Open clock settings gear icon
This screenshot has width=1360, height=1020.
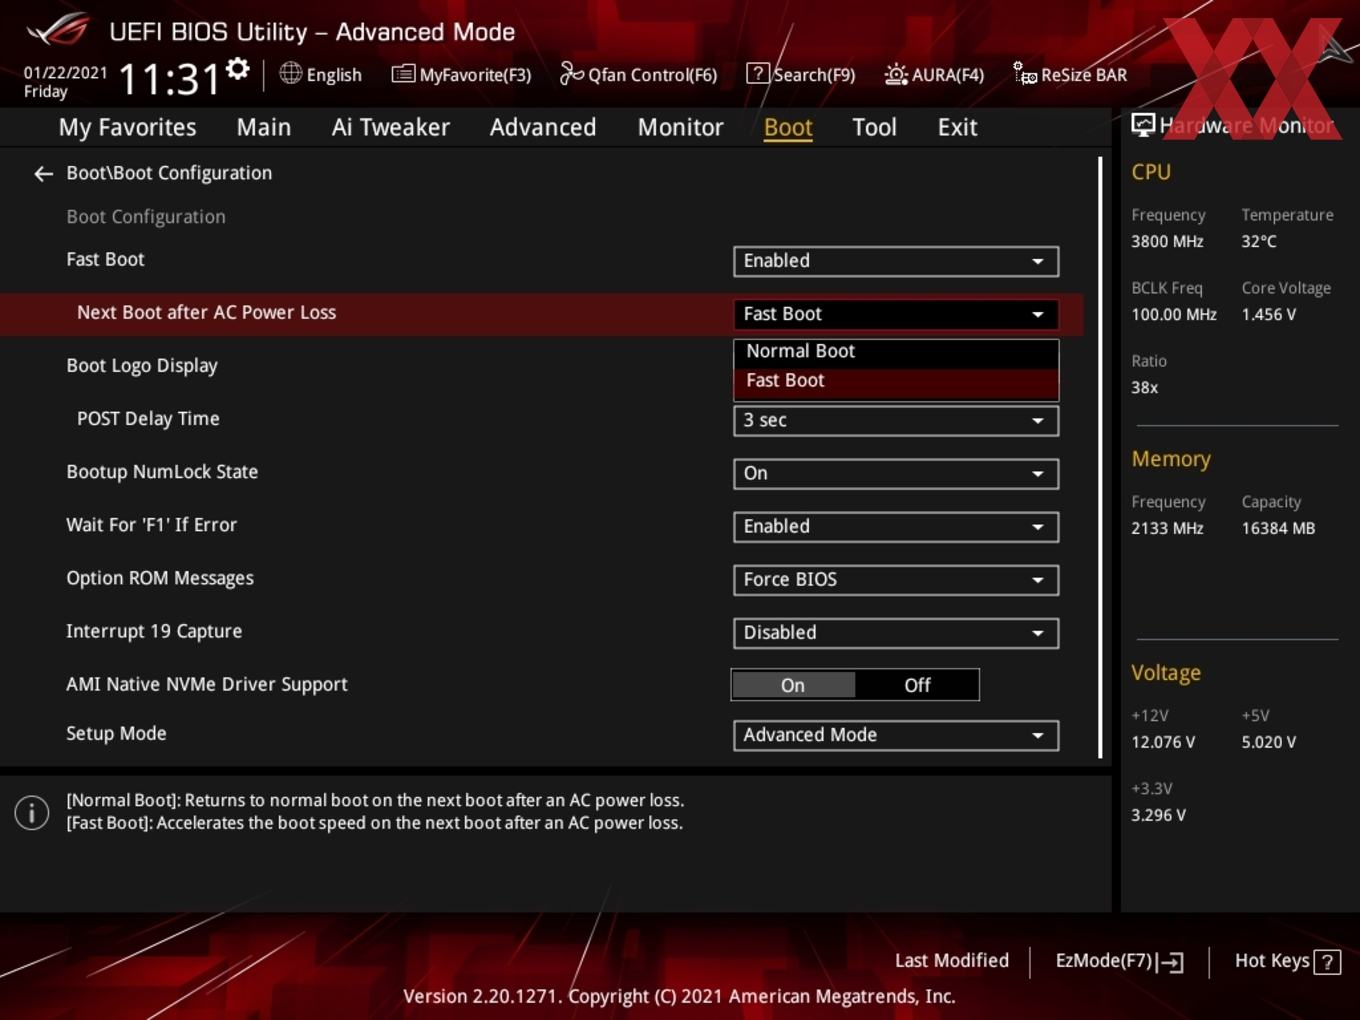click(237, 69)
